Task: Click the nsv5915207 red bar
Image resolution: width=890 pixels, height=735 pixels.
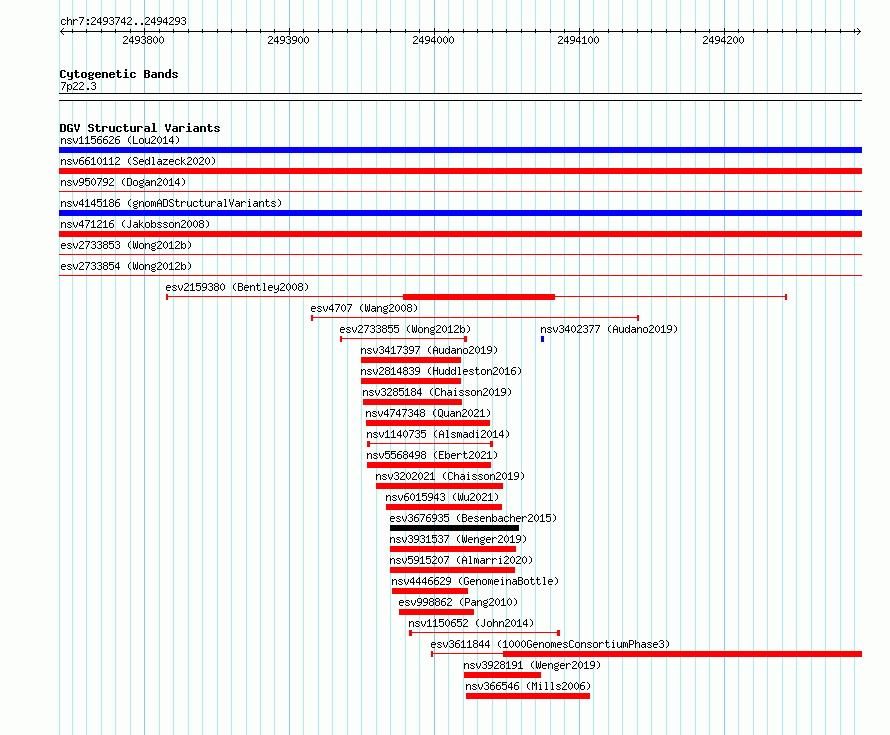Action: tap(452, 570)
